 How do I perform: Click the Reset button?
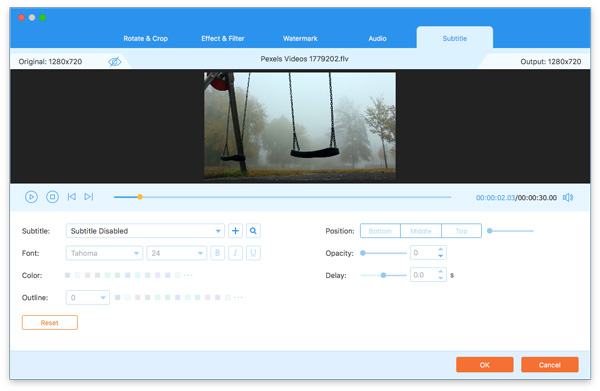click(x=50, y=323)
